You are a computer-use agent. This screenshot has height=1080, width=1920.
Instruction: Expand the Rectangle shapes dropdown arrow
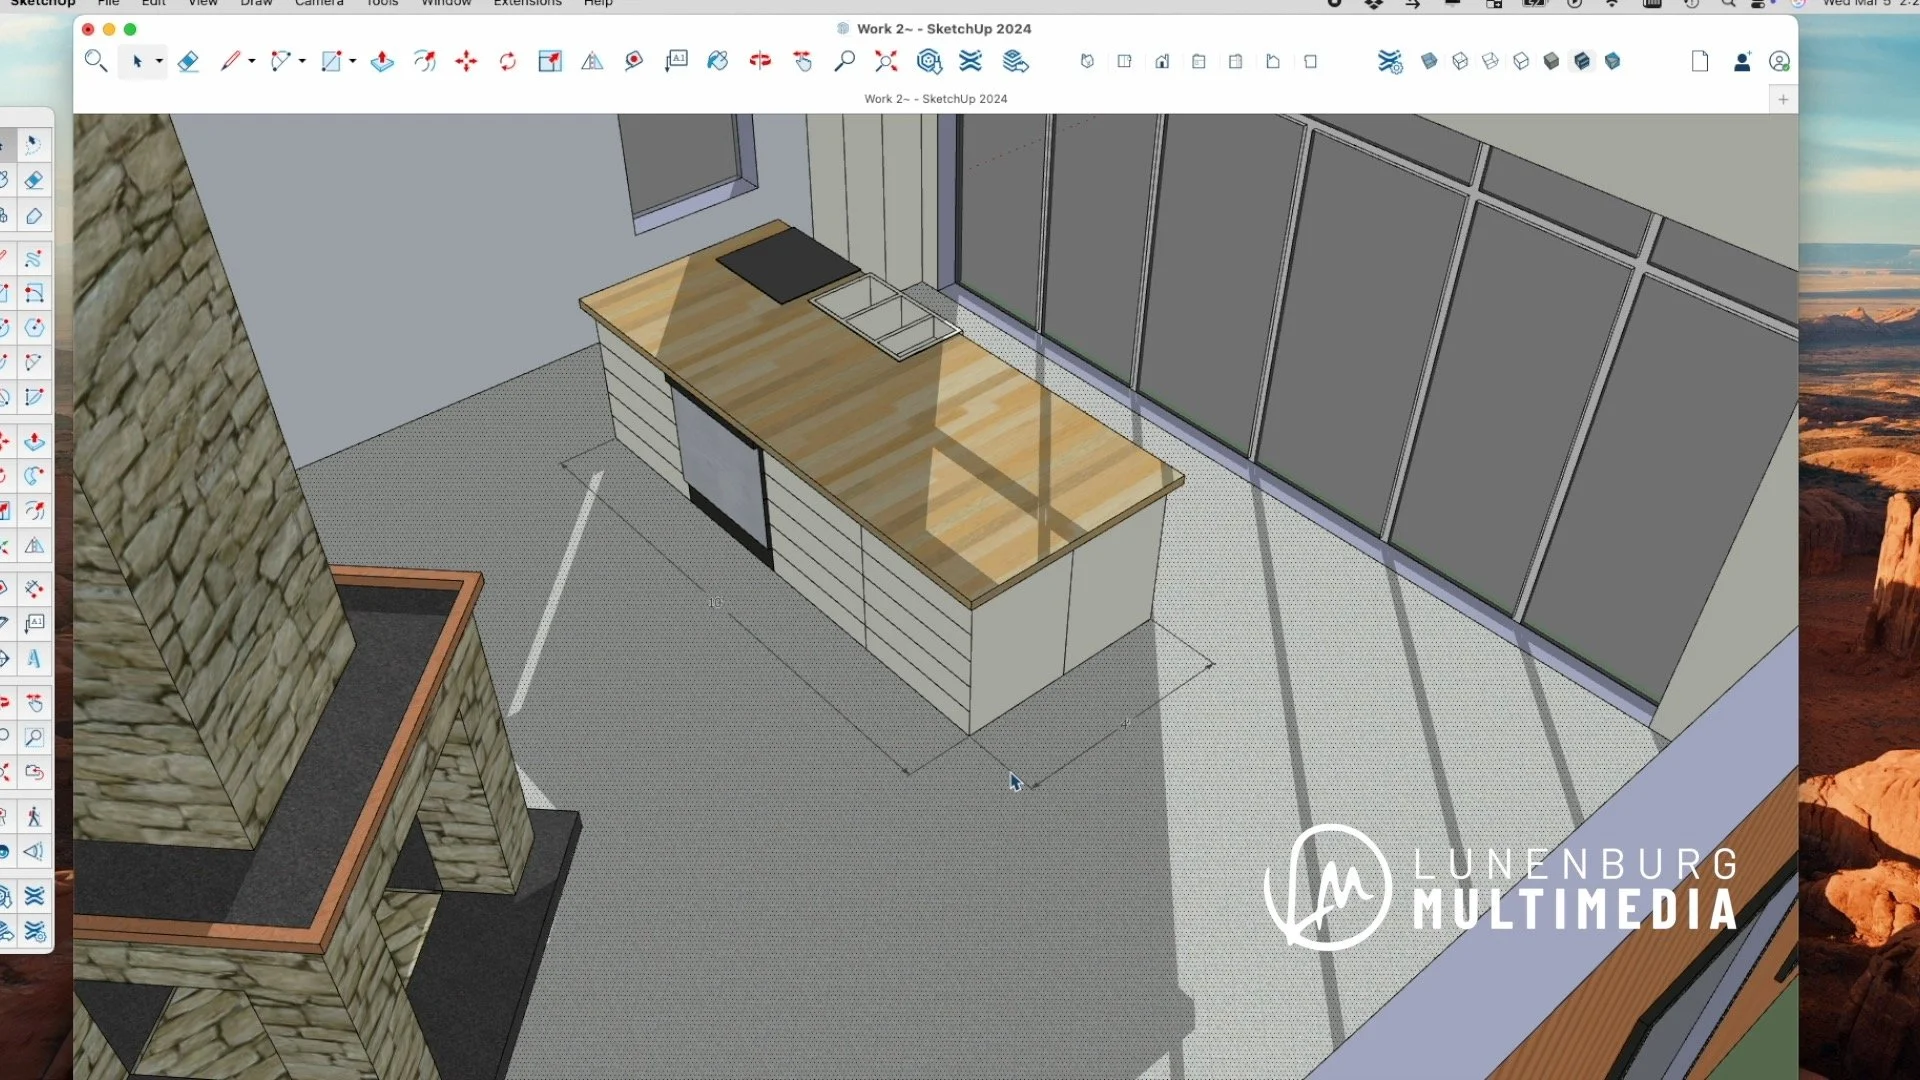coord(353,62)
